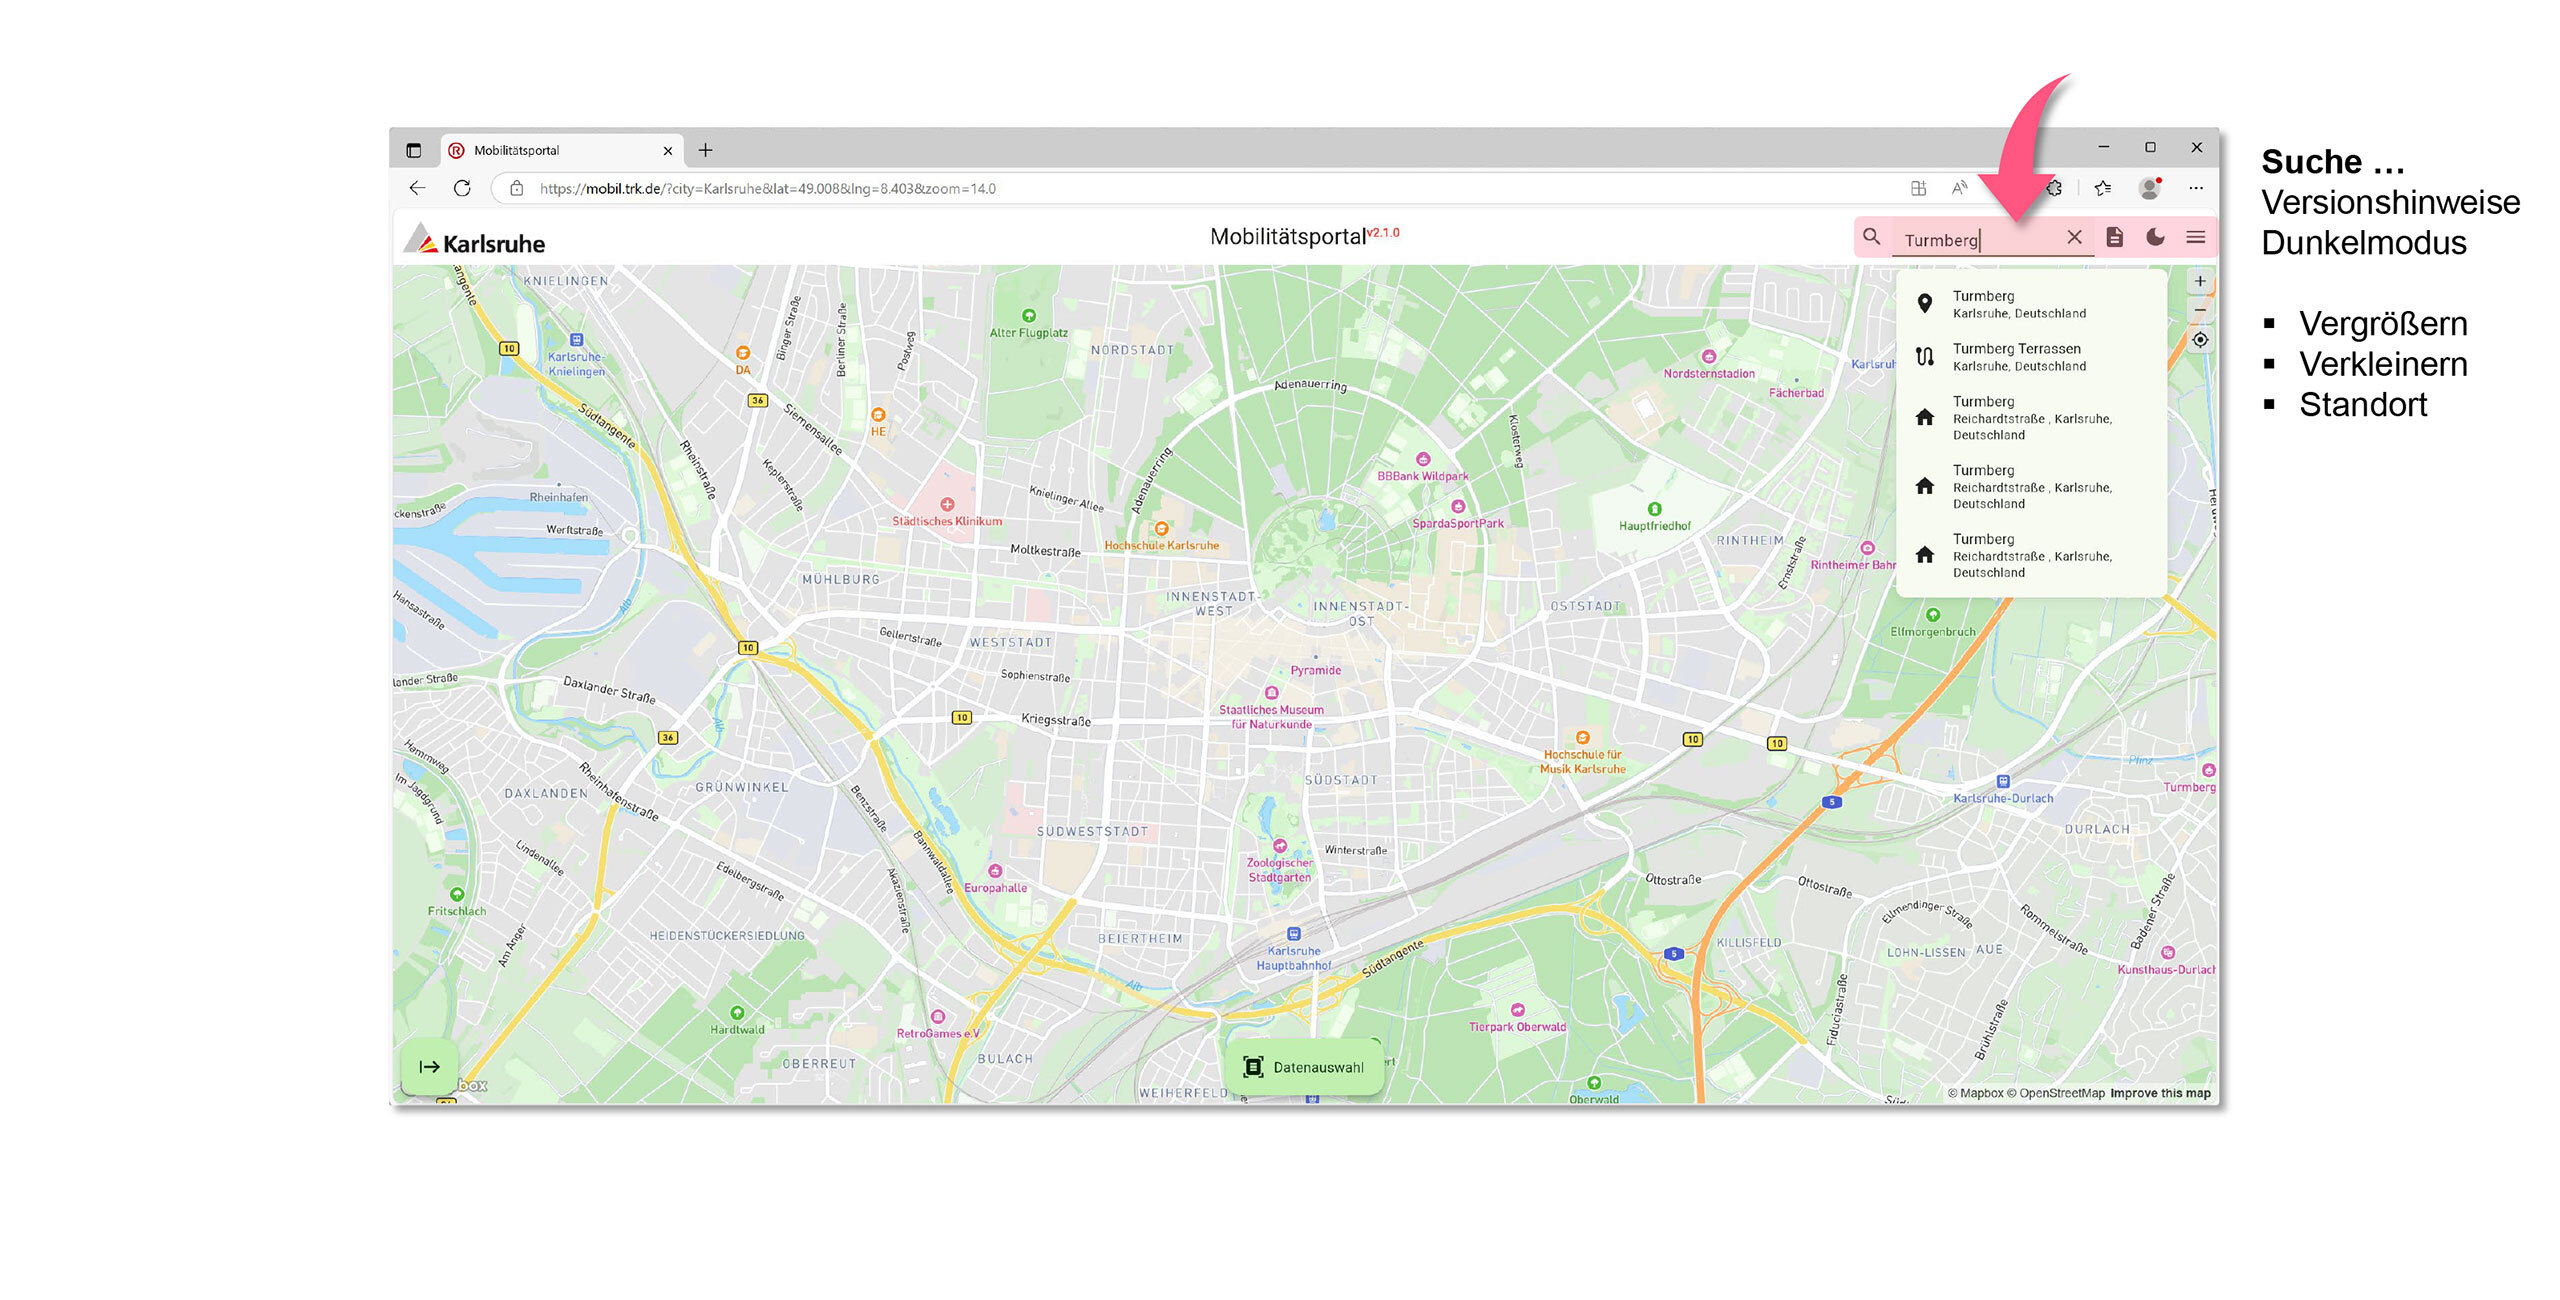Image resolution: width=2560 pixels, height=1300 pixels.
Task: Click the search magnifier icon
Action: pyautogui.click(x=1871, y=237)
